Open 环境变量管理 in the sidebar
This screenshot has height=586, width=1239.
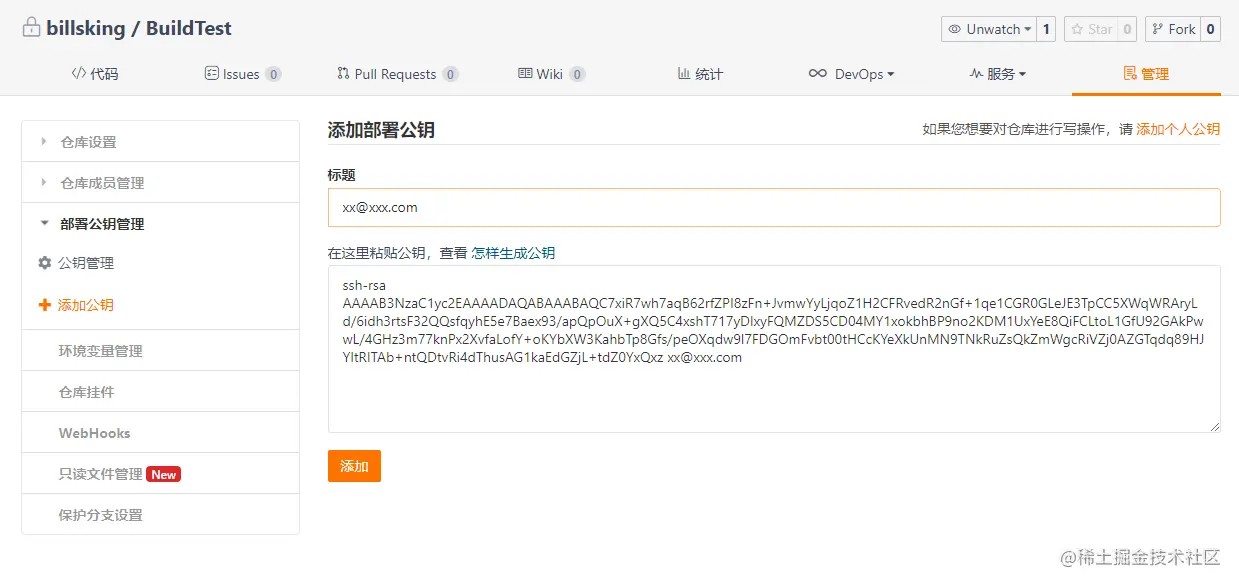click(160, 350)
